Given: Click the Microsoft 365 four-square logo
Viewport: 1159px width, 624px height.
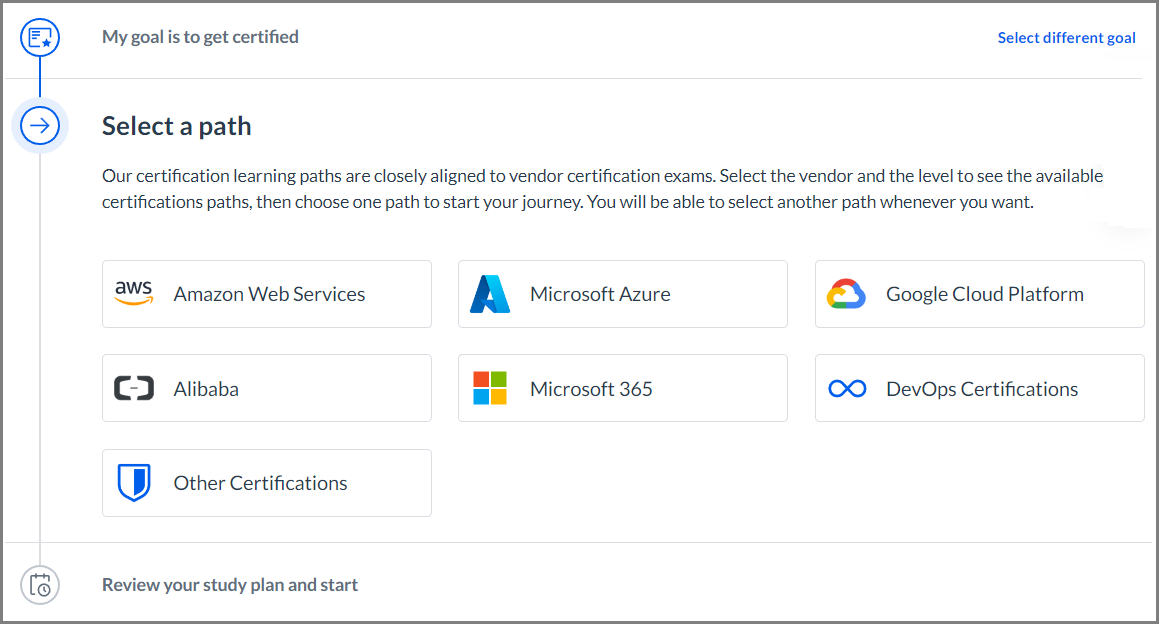Looking at the screenshot, I should coord(490,388).
